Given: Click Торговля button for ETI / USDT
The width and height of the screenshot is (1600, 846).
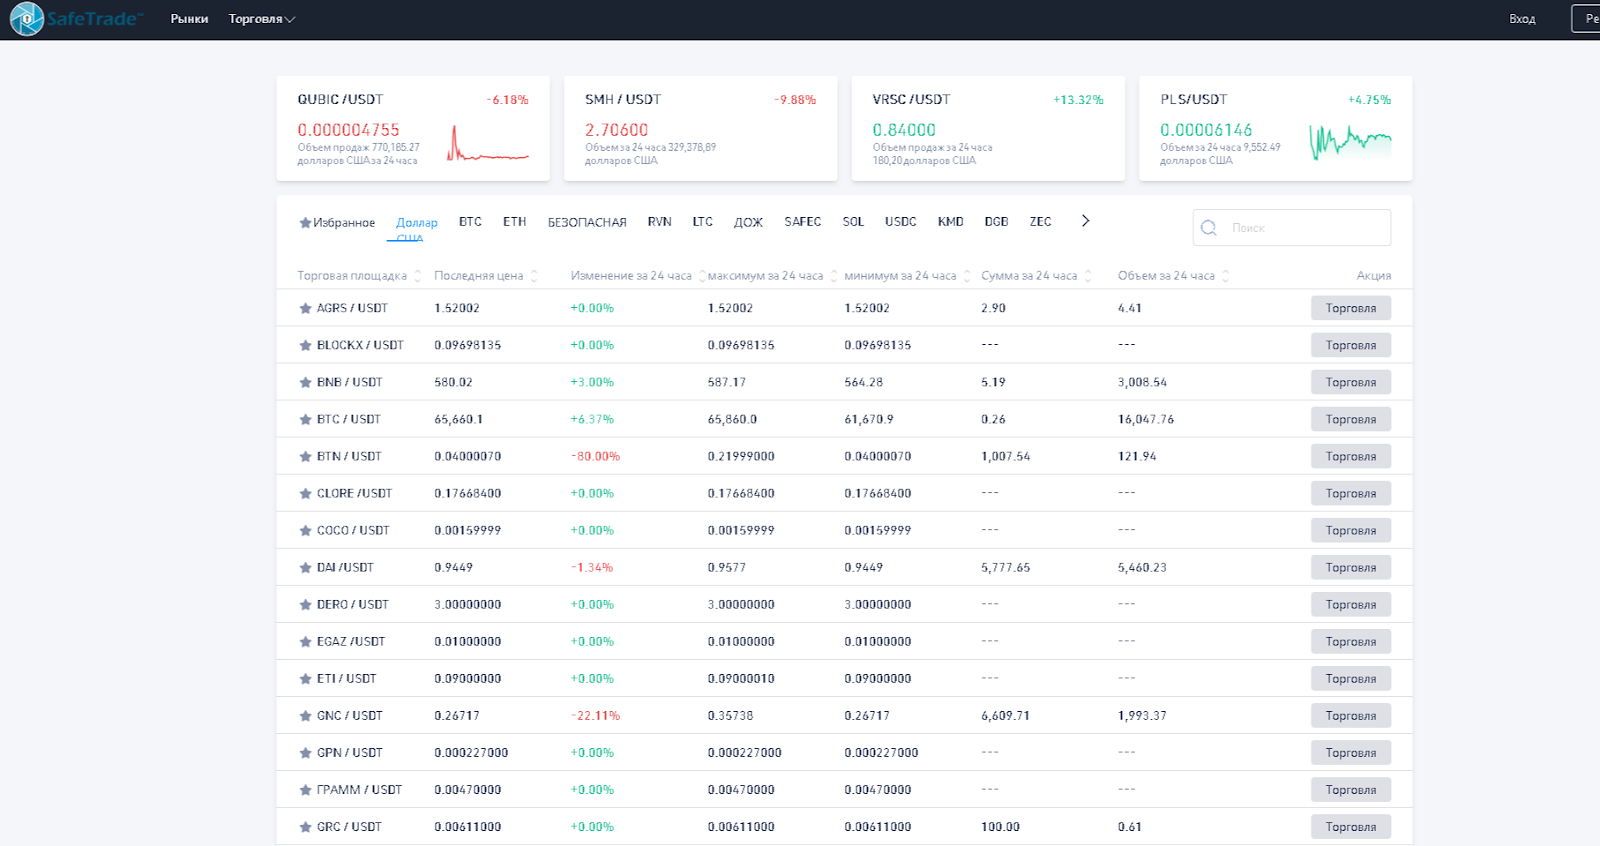Looking at the screenshot, I should [1351, 678].
